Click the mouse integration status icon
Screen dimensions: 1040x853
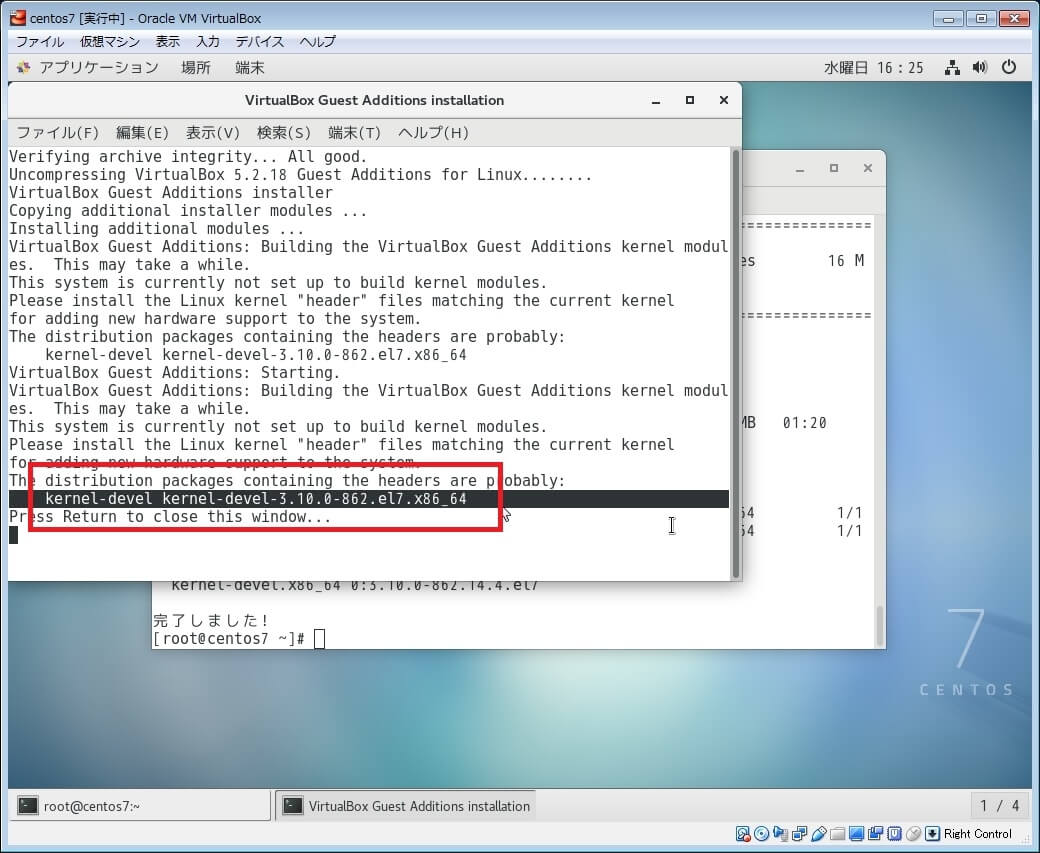point(913,834)
